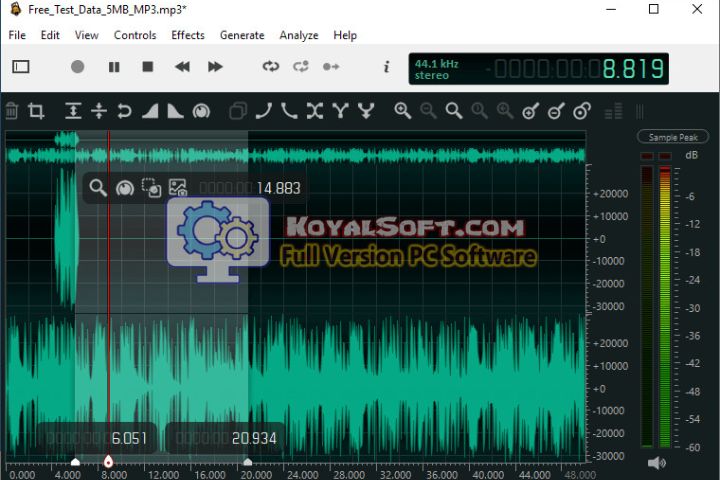Zoom out on the waveform
This screenshot has height=480, width=720.
tap(428, 111)
